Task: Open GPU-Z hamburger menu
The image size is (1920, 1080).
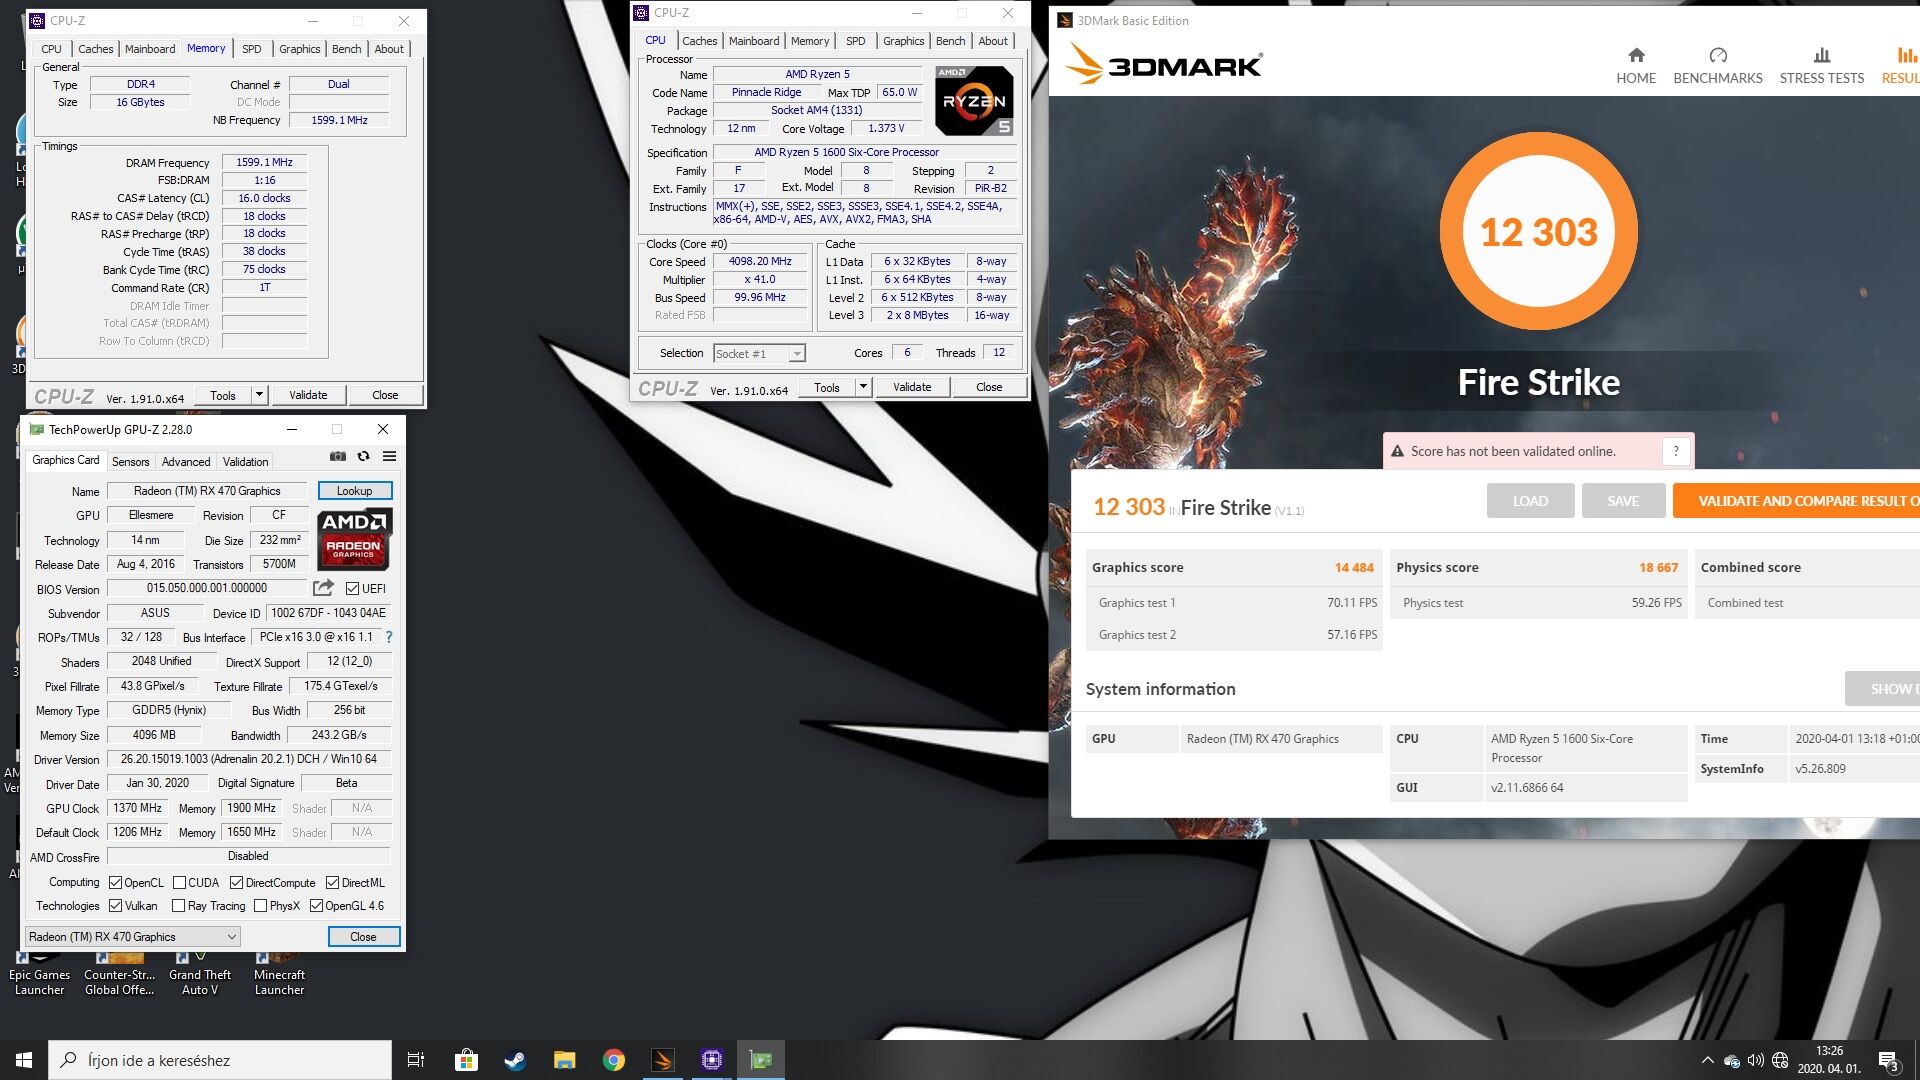Action: (x=390, y=456)
